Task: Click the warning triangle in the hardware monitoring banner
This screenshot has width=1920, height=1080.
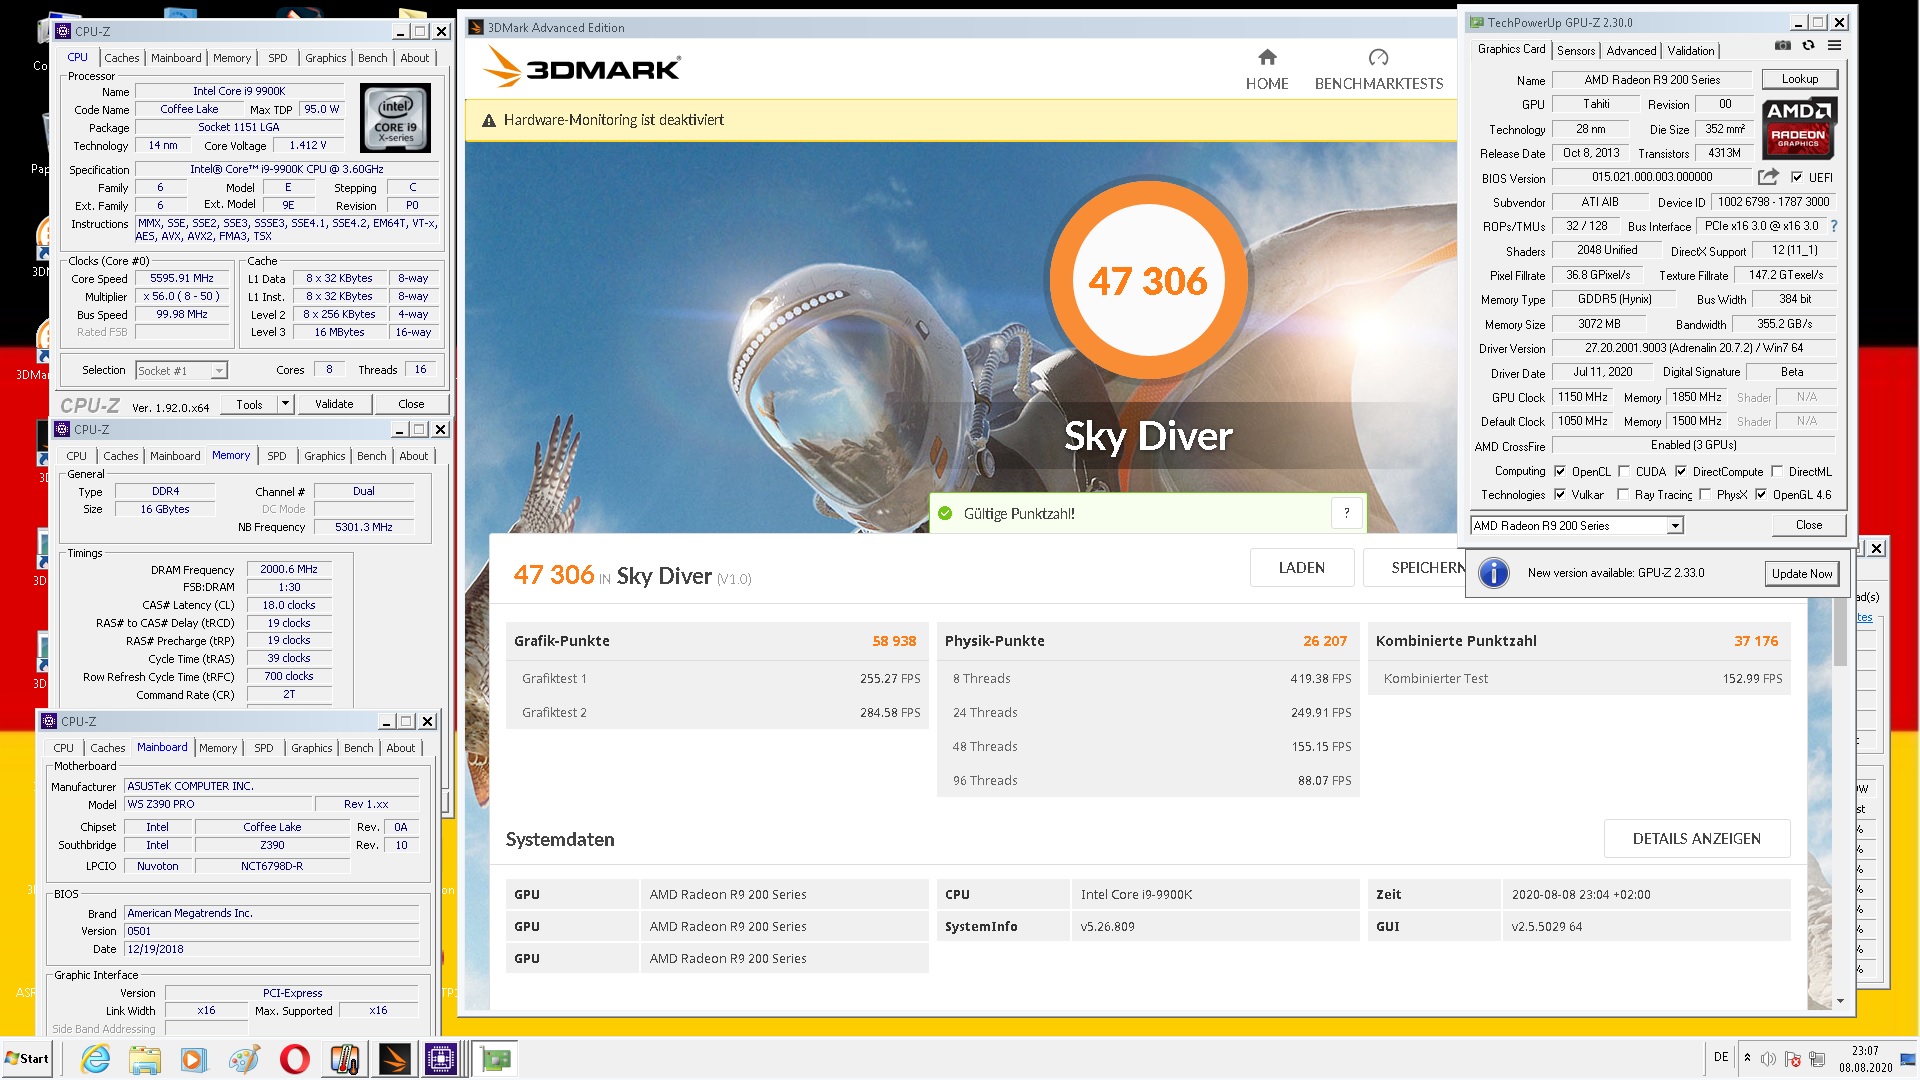Action: pos(489,121)
